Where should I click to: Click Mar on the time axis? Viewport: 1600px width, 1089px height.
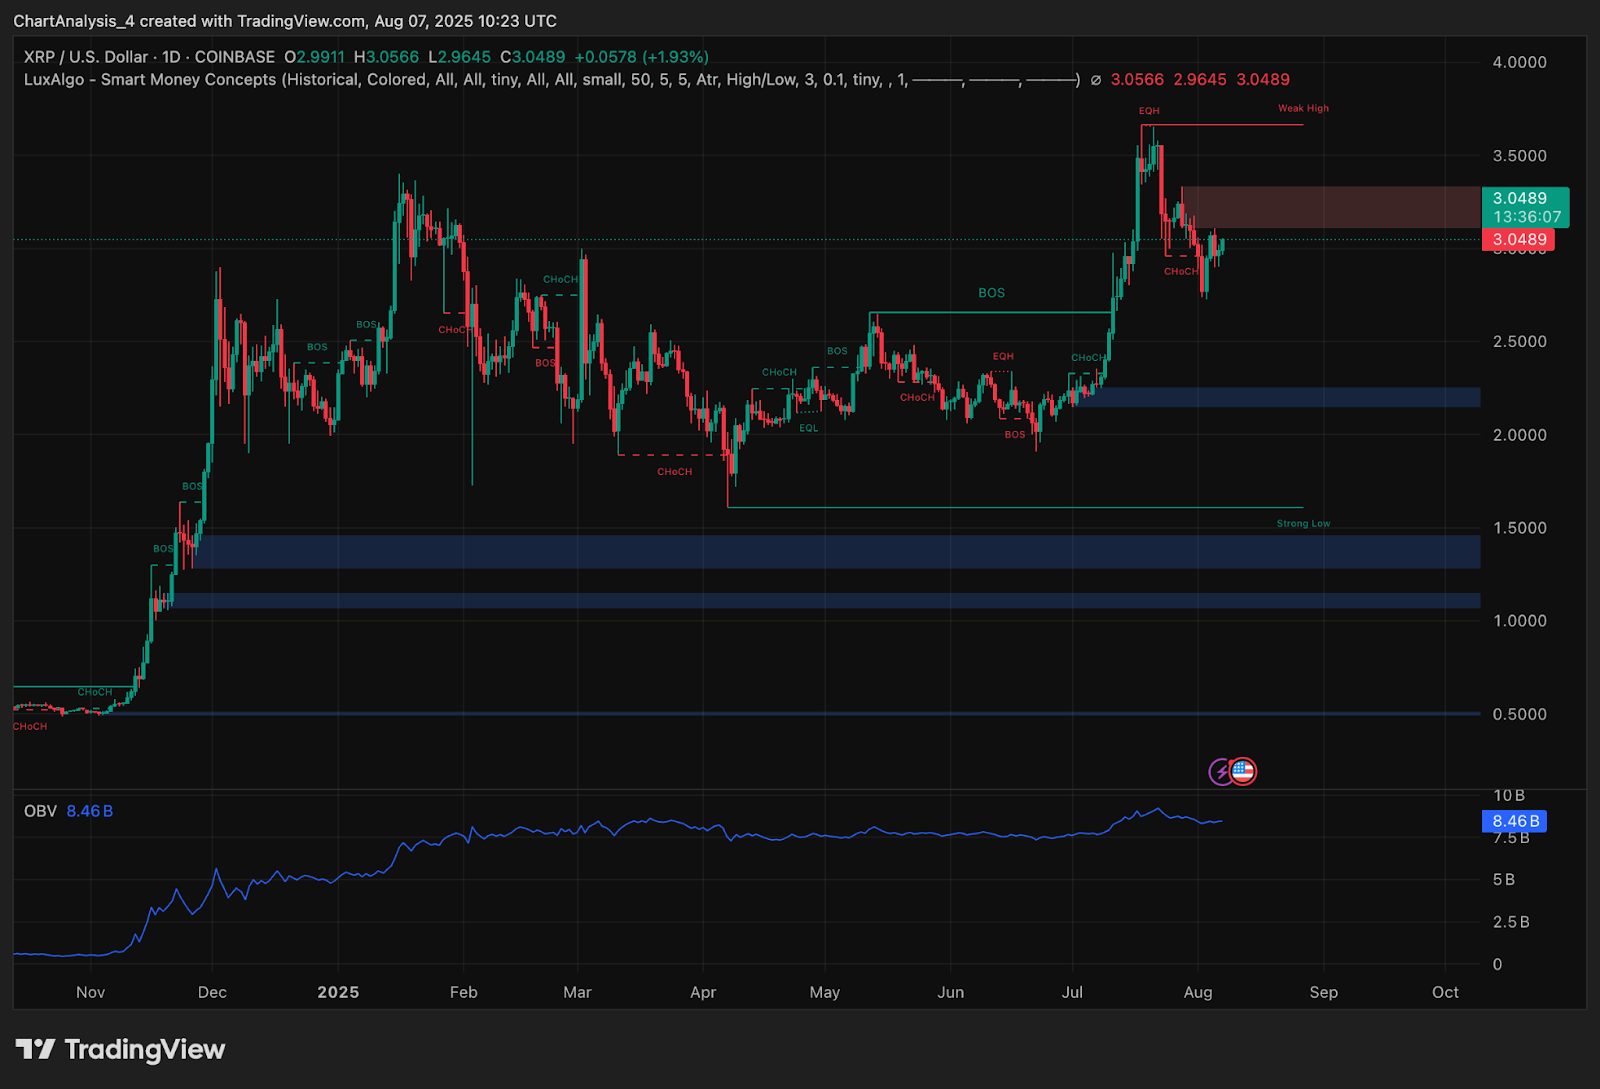click(x=577, y=992)
